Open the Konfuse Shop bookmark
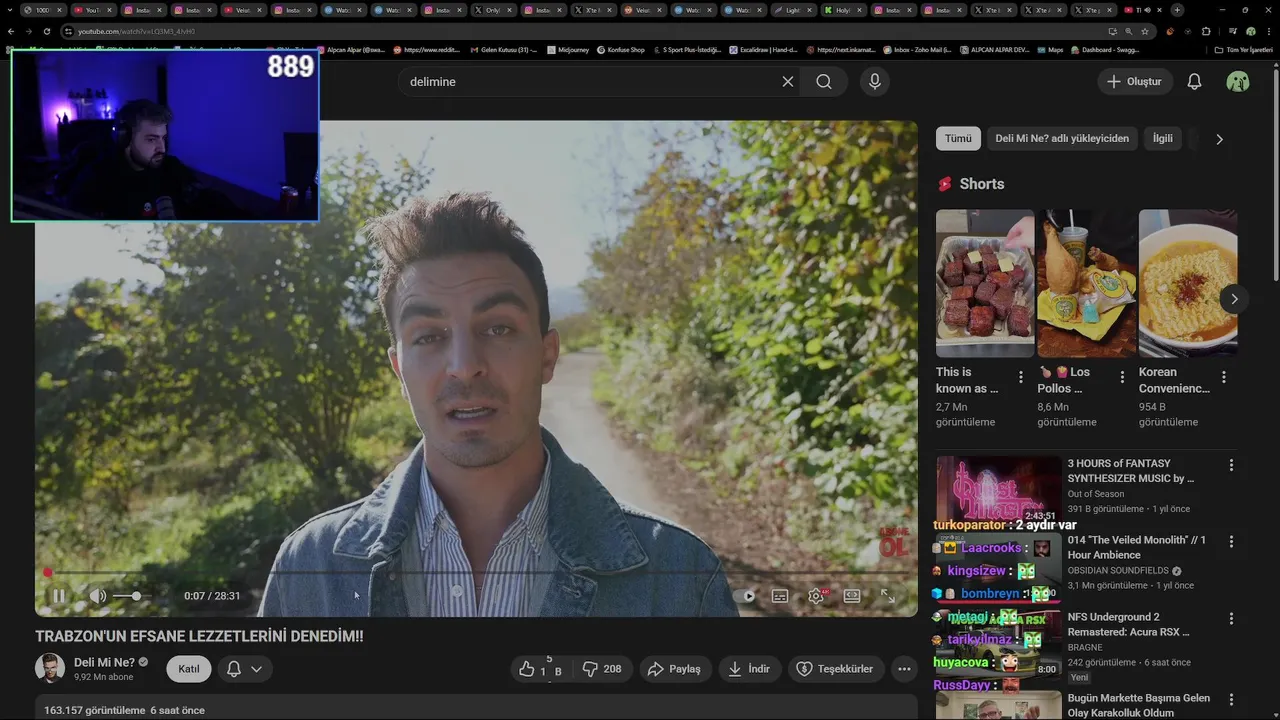 point(620,49)
